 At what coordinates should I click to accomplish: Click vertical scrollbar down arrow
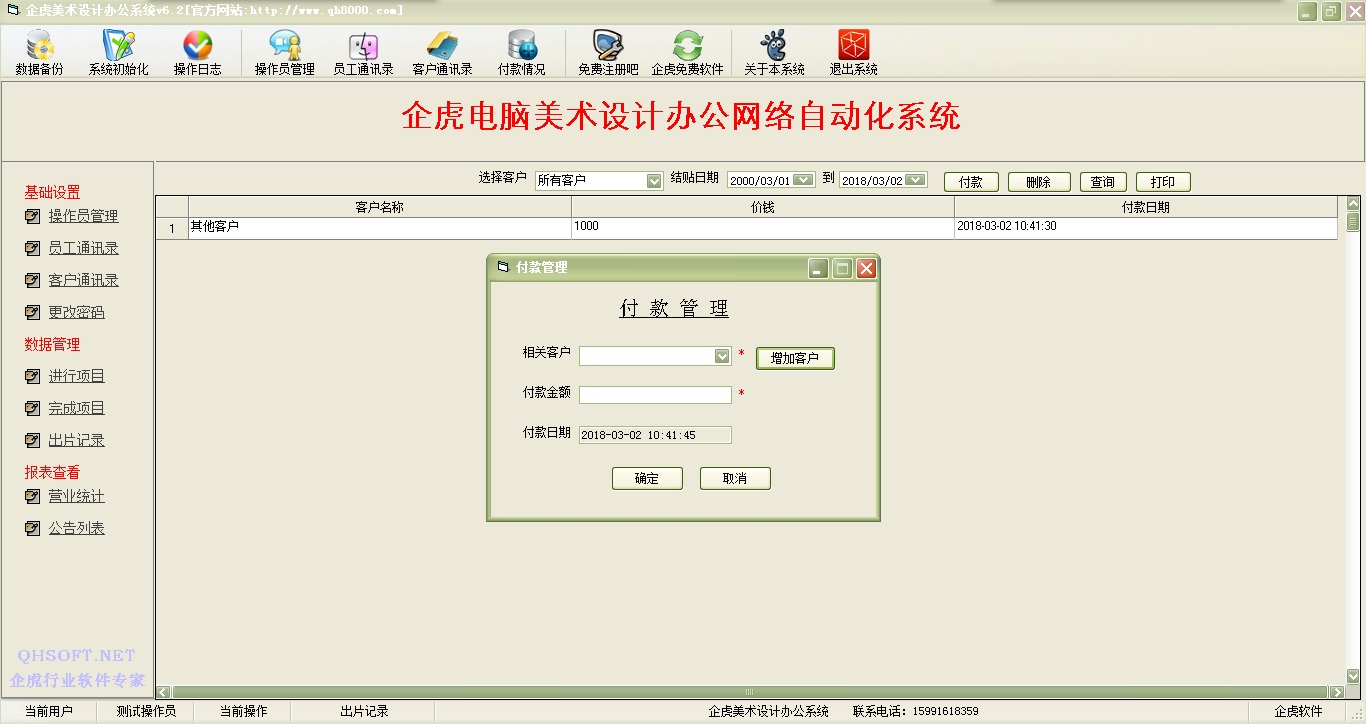(x=1353, y=676)
